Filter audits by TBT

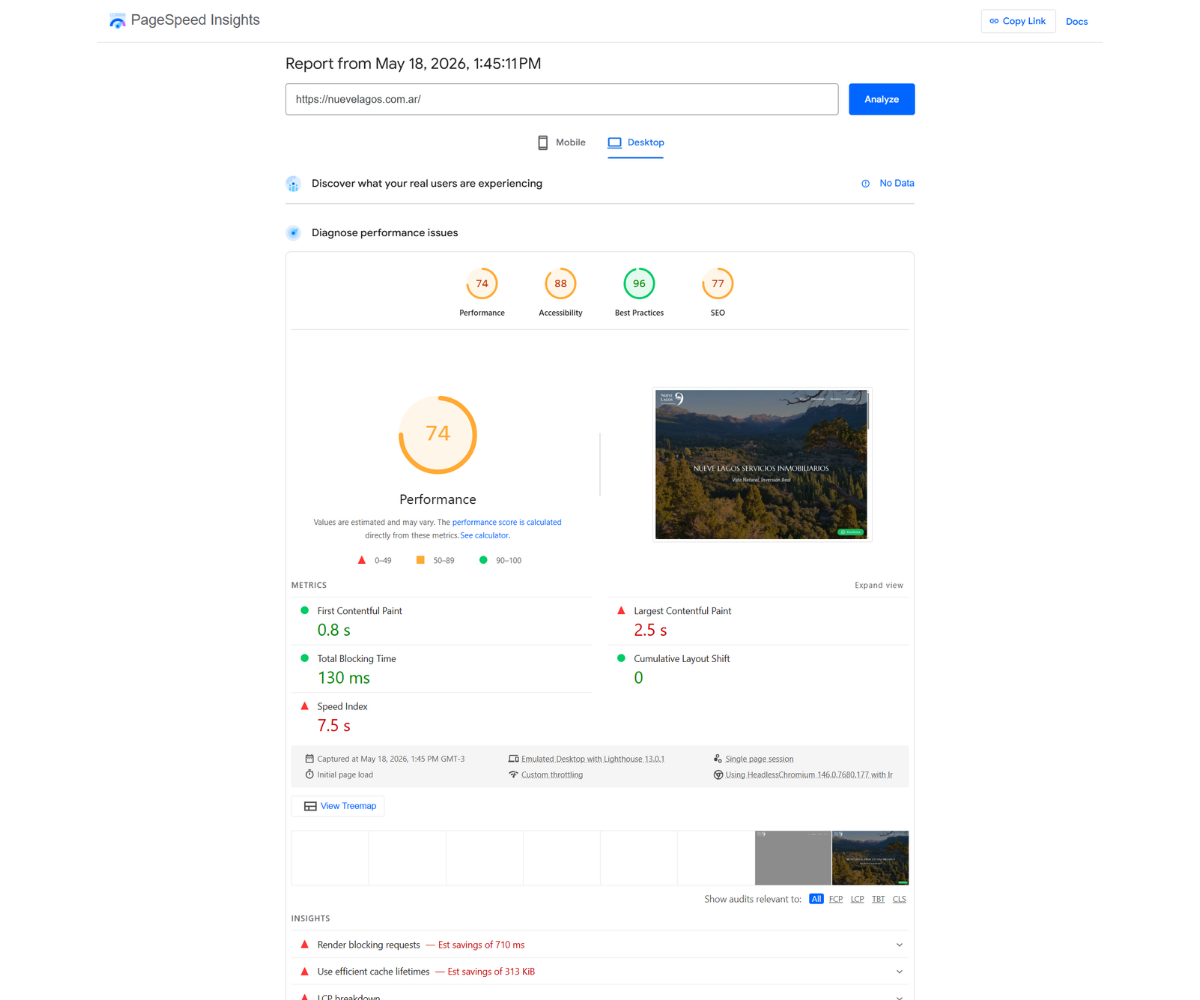coord(878,899)
